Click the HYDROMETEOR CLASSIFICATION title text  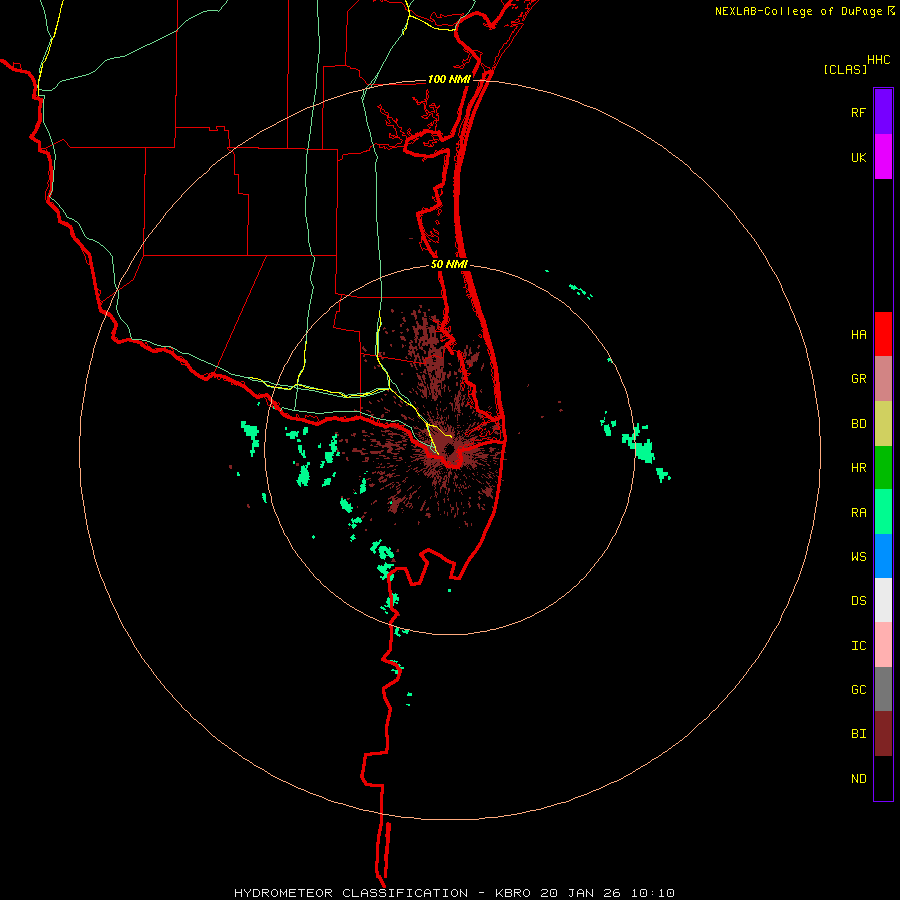pos(351,893)
